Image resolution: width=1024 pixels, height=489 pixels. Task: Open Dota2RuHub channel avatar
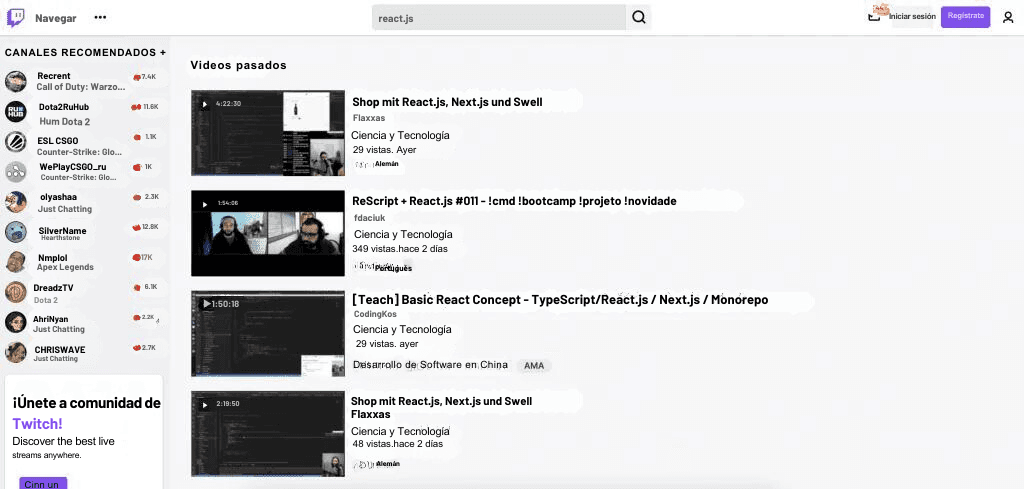coord(16,111)
